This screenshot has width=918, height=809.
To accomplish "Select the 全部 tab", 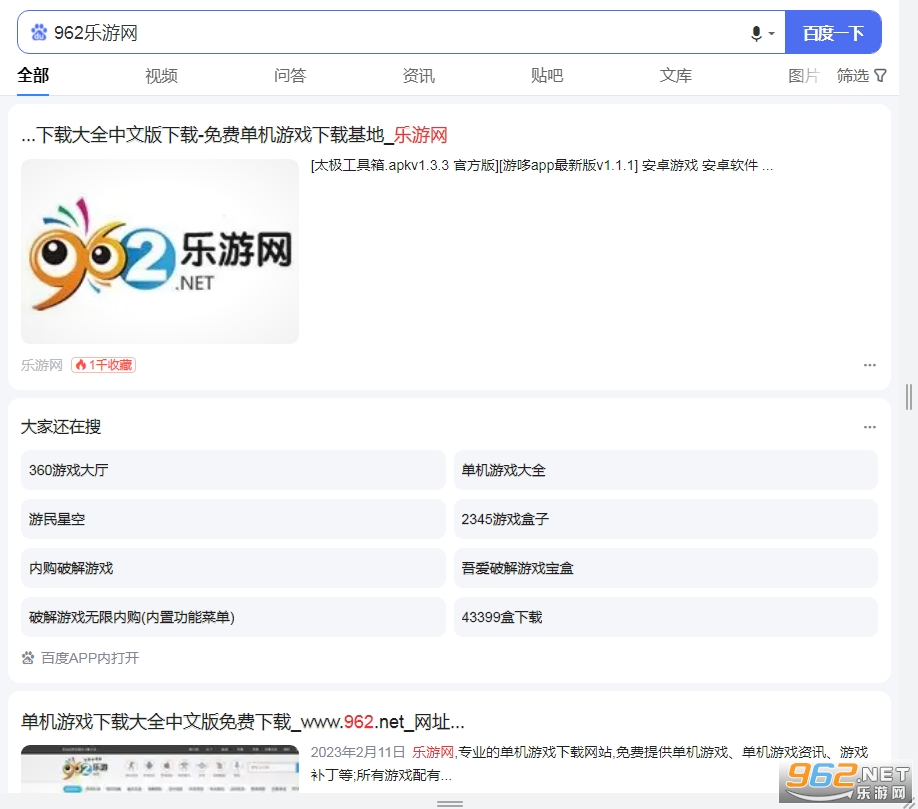I will 33,76.
